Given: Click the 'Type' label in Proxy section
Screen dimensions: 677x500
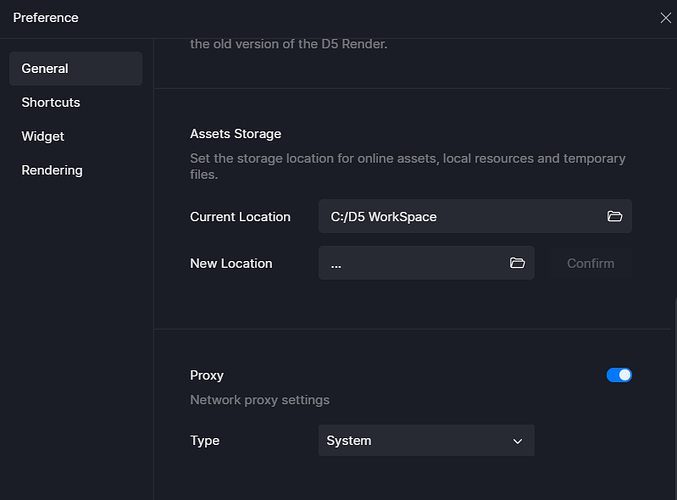Looking at the screenshot, I should pyautogui.click(x=205, y=441).
